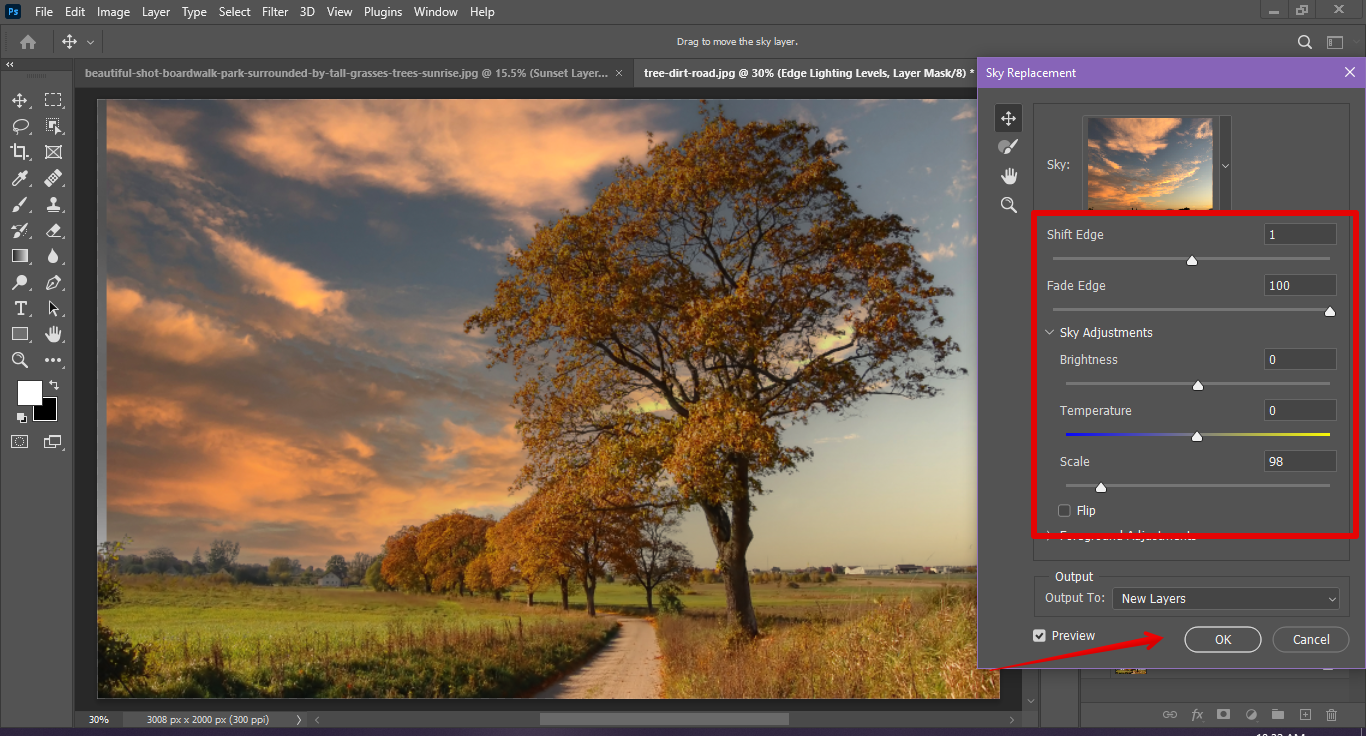Open the Output To dropdown
Viewport: 1366px width, 736px height.
coord(1225,599)
